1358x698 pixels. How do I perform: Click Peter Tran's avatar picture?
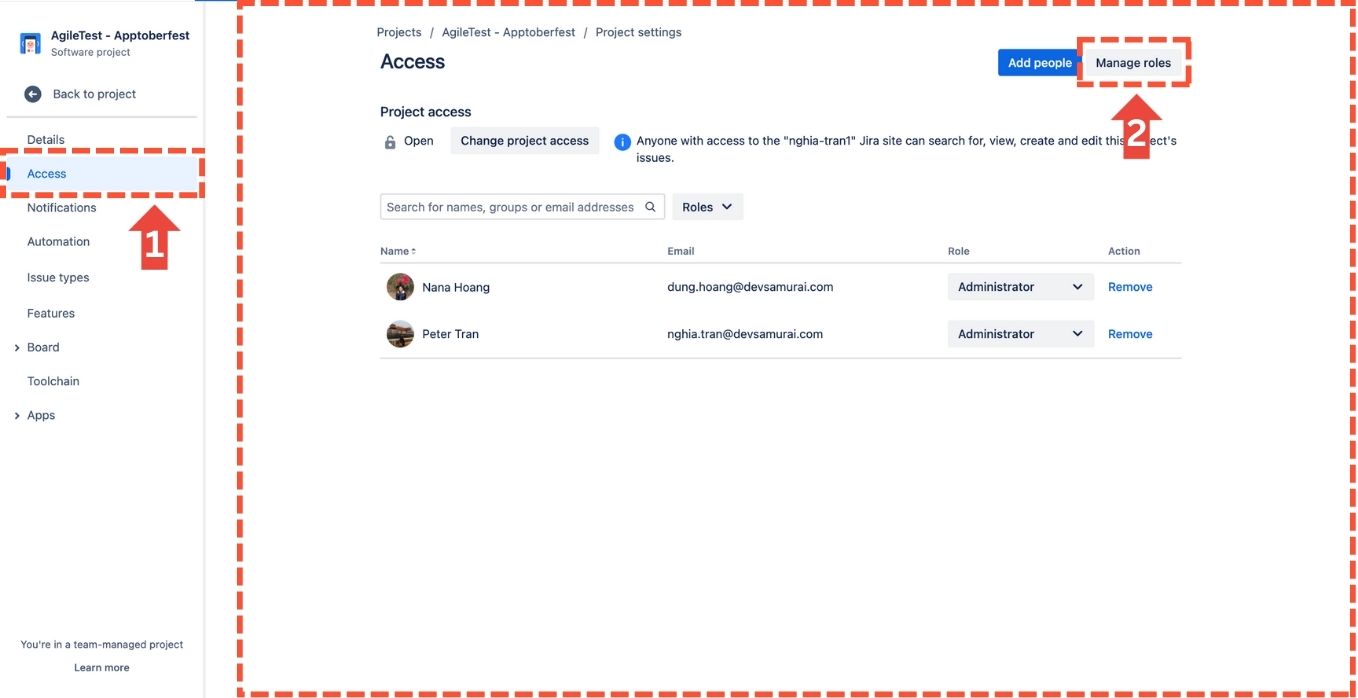pos(400,334)
